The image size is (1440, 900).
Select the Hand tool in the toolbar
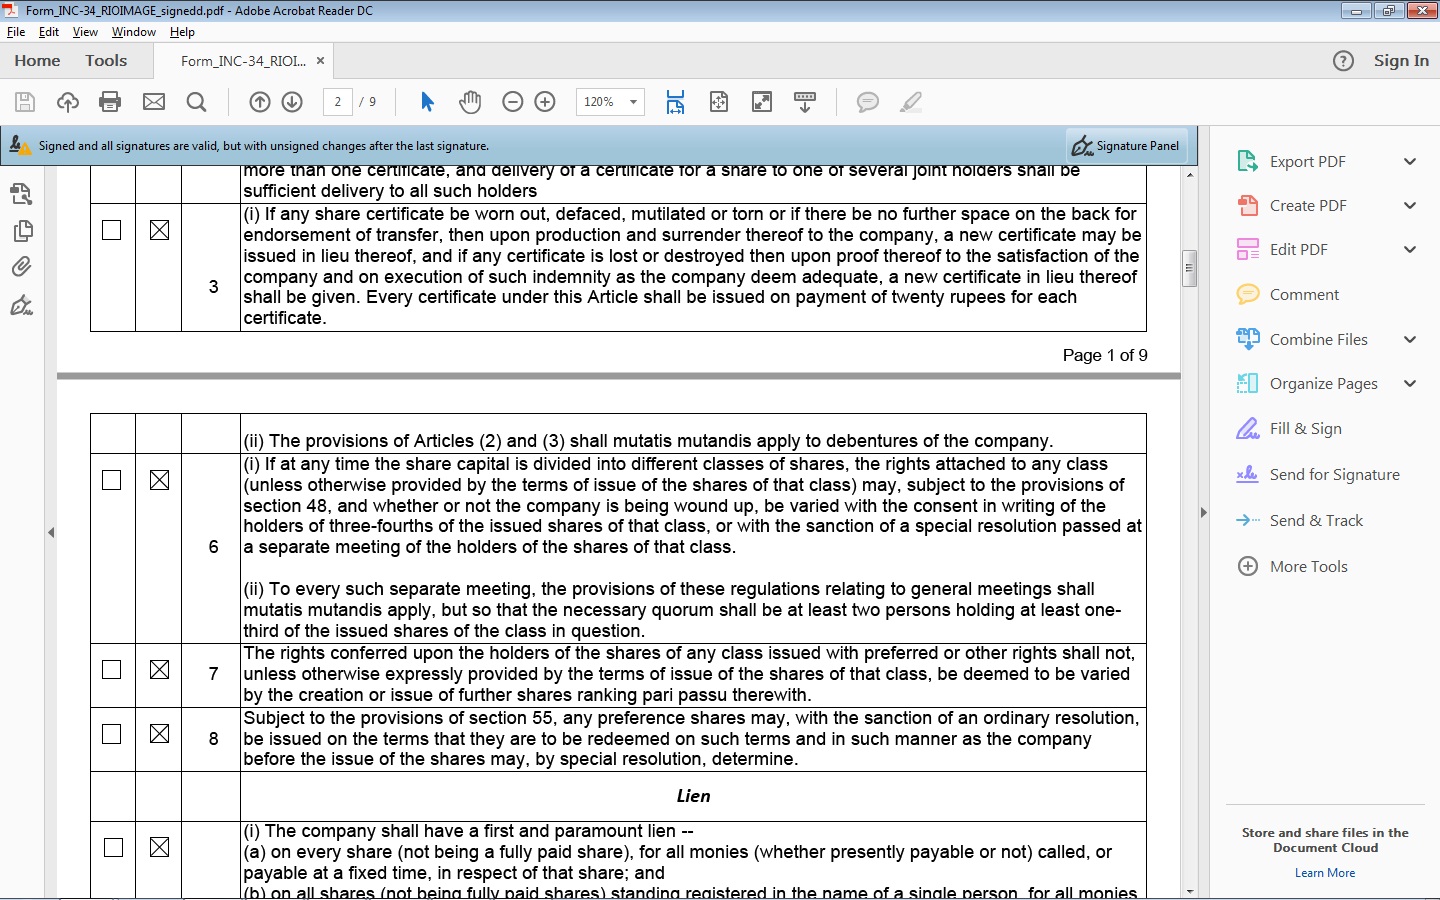pos(470,102)
